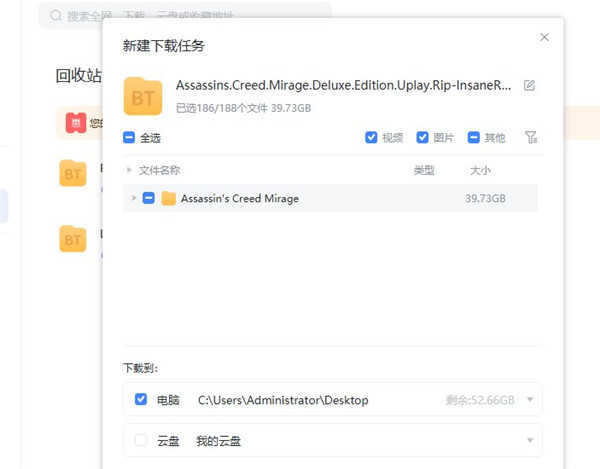
Task: Open the file filter funnel icon
Action: [x=531, y=137]
